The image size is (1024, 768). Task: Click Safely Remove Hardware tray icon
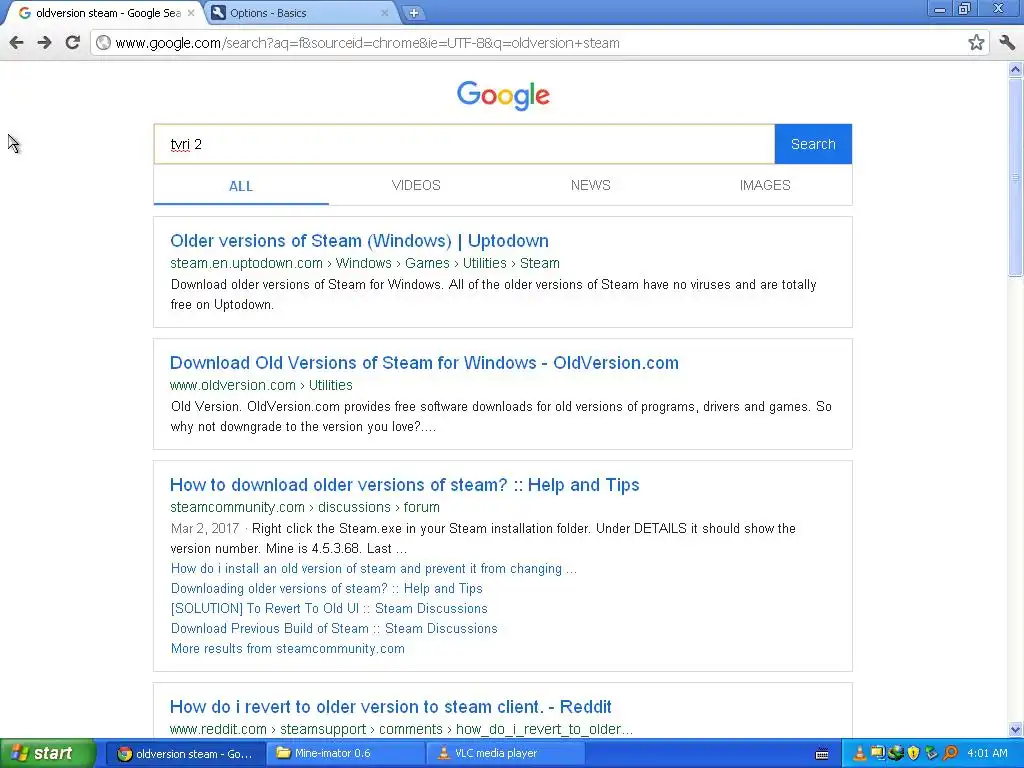pyautogui.click(x=931, y=754)
